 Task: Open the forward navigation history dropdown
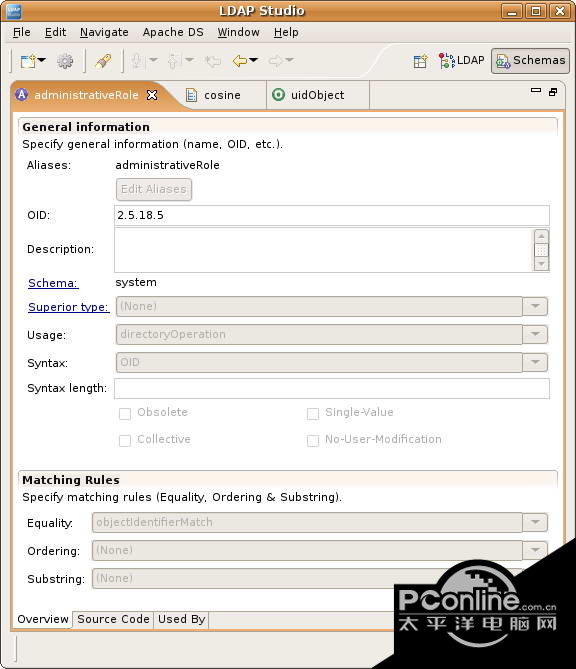coord(290,60)
